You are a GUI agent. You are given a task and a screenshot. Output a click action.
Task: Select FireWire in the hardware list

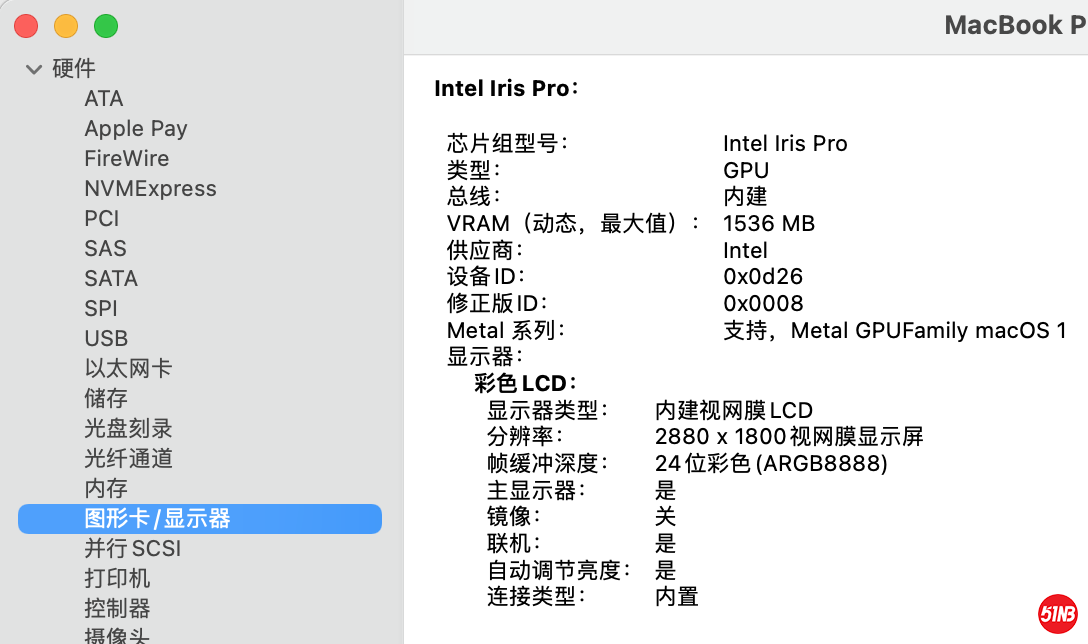pos(127,159)
